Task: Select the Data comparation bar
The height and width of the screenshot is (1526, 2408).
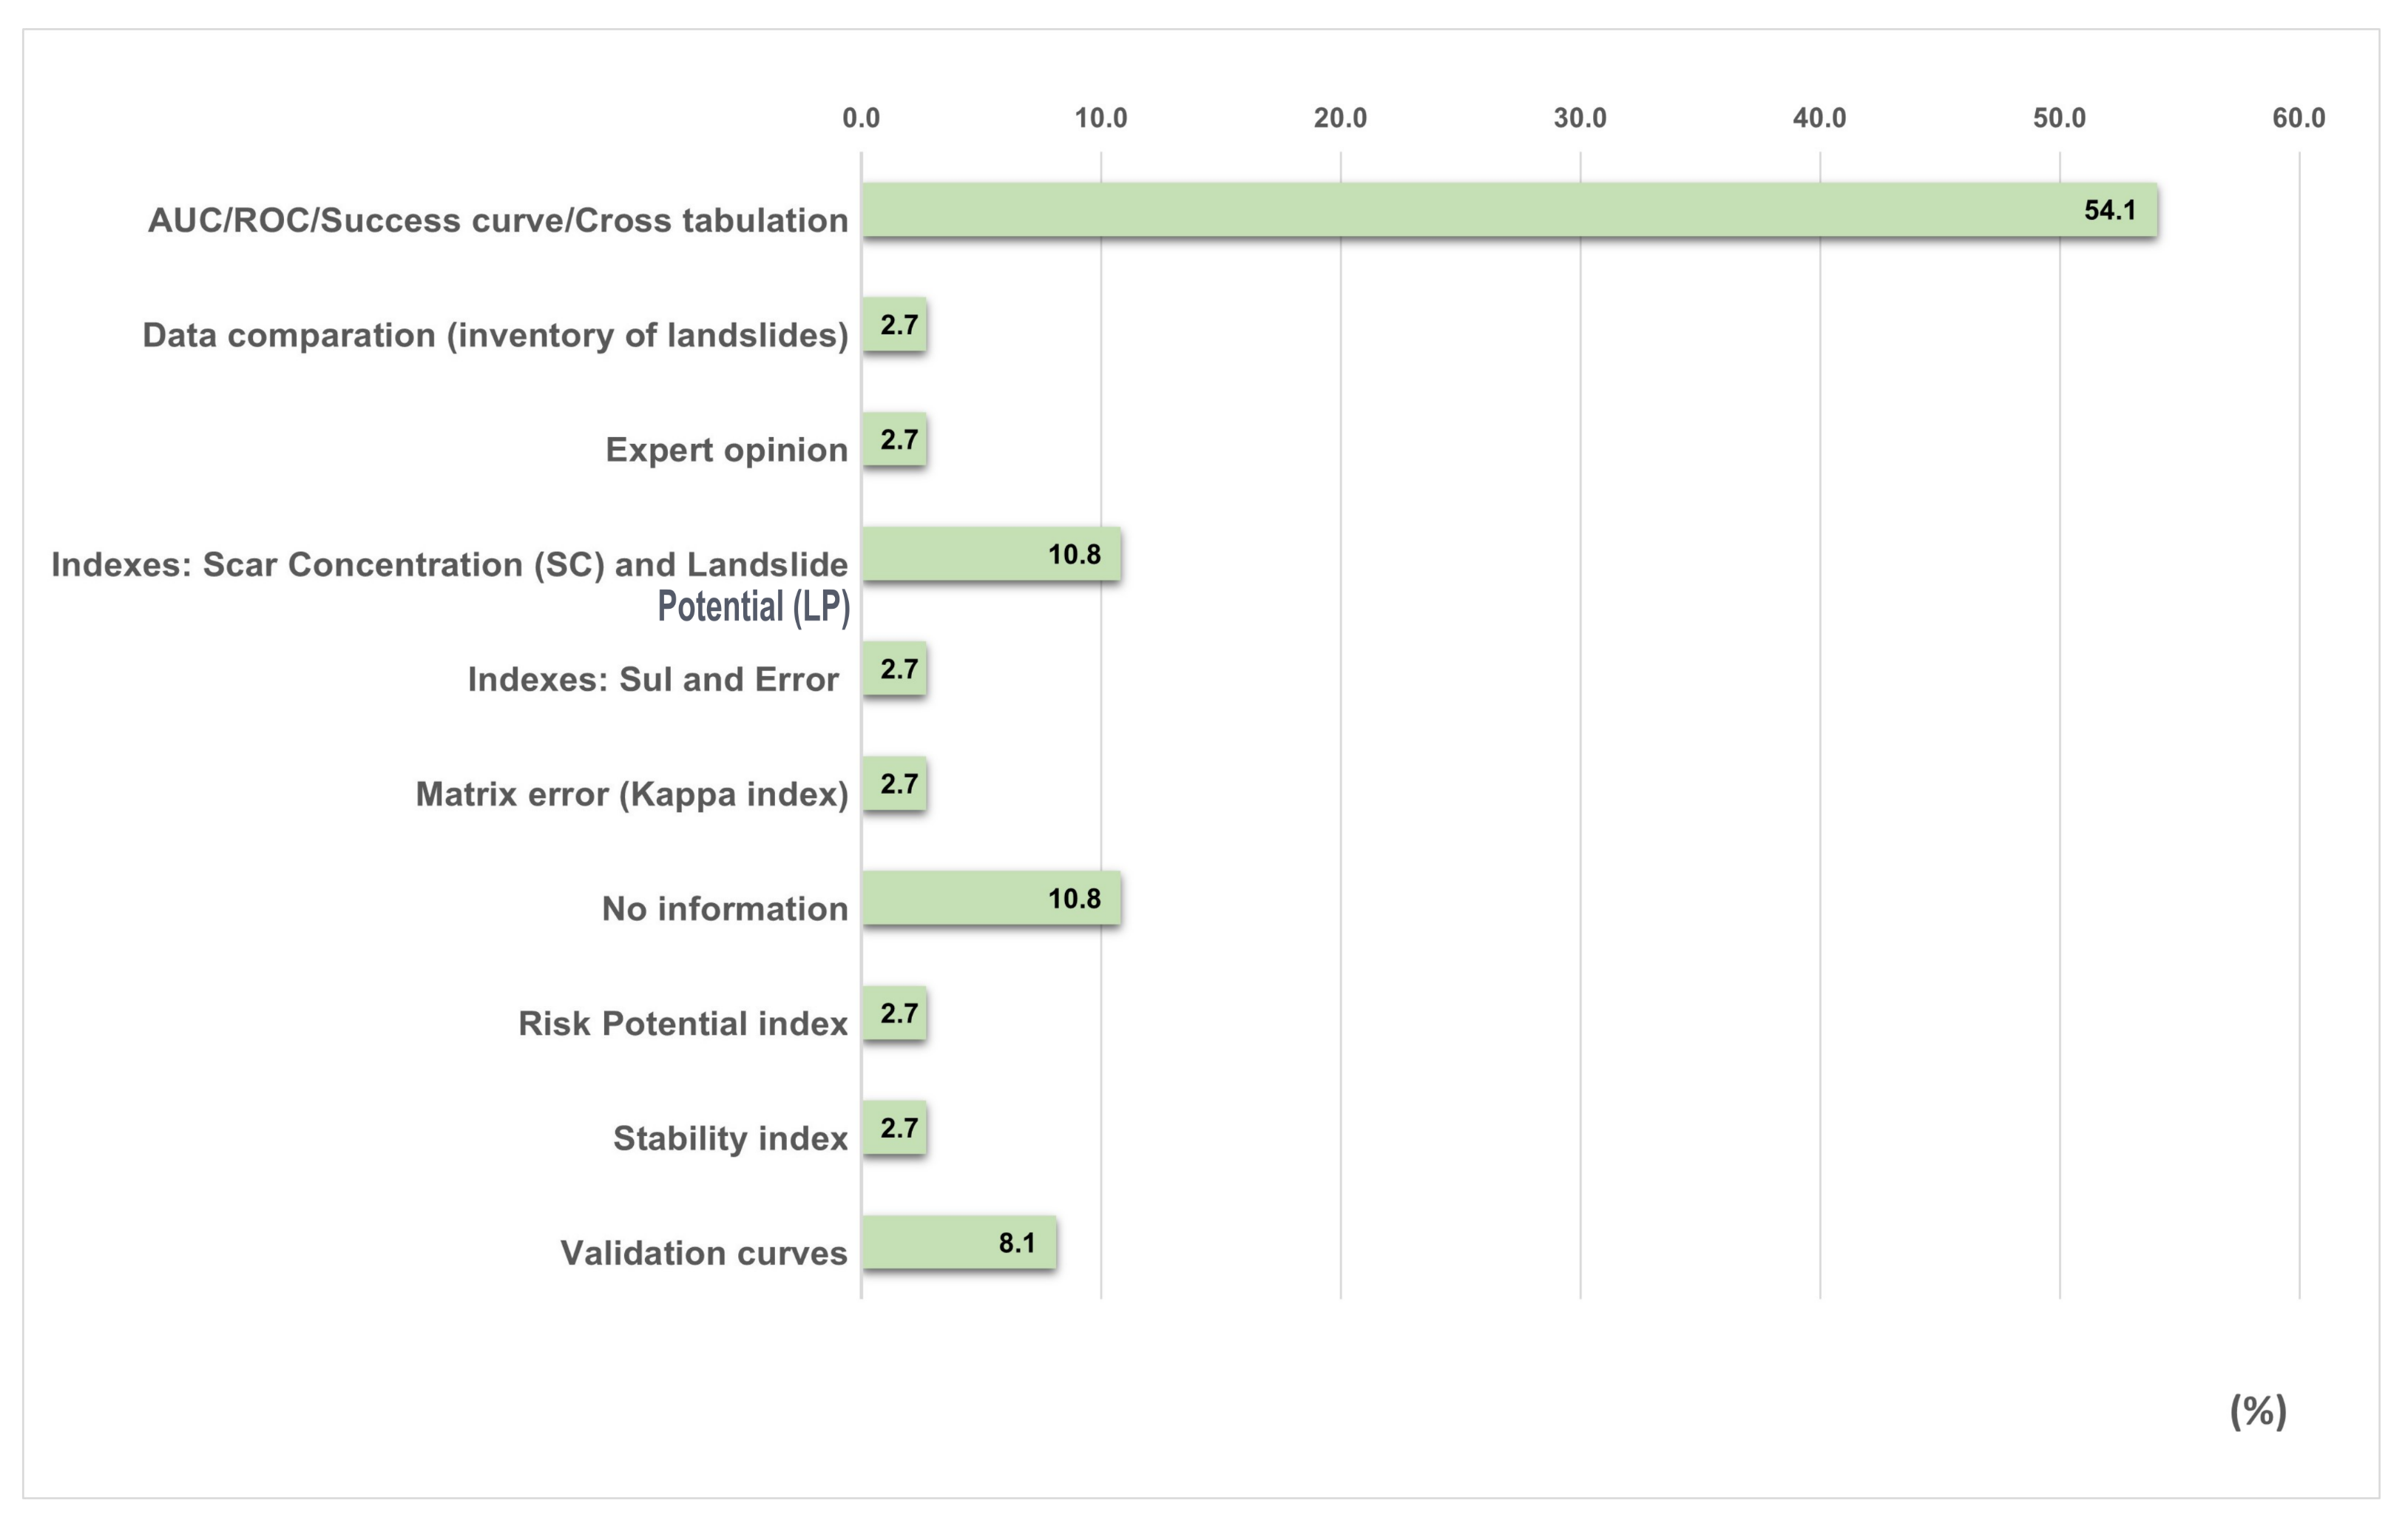Action: [894, 325]
